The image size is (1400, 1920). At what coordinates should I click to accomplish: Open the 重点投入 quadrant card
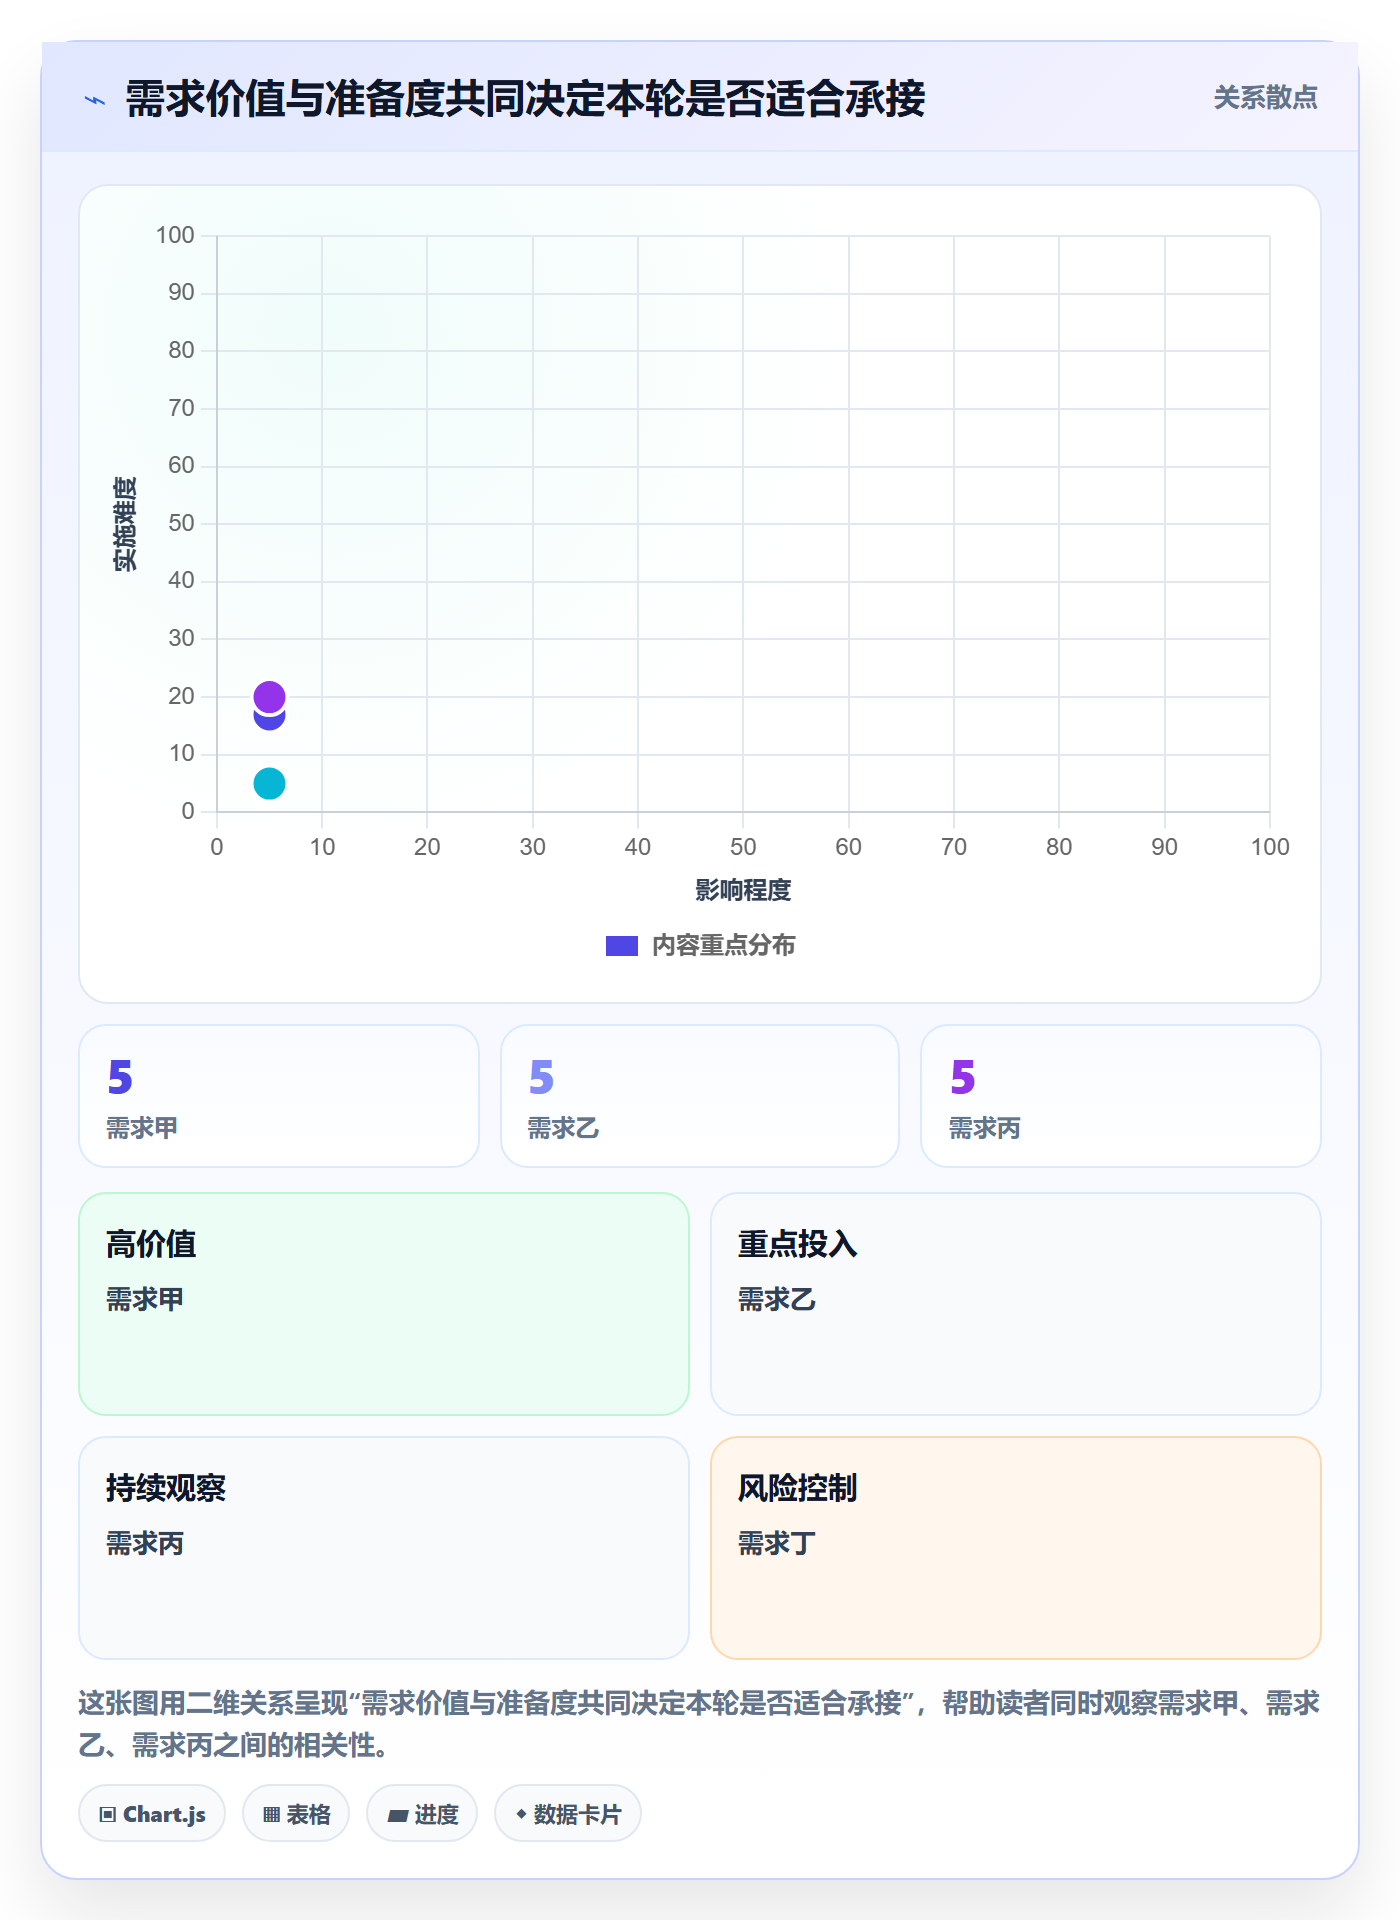point(1016,1303)
